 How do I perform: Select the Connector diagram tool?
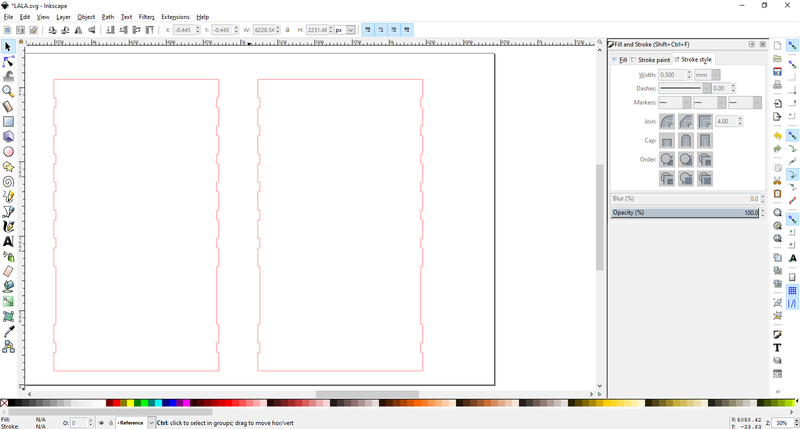pyautogui.click(x=8, y=347)
